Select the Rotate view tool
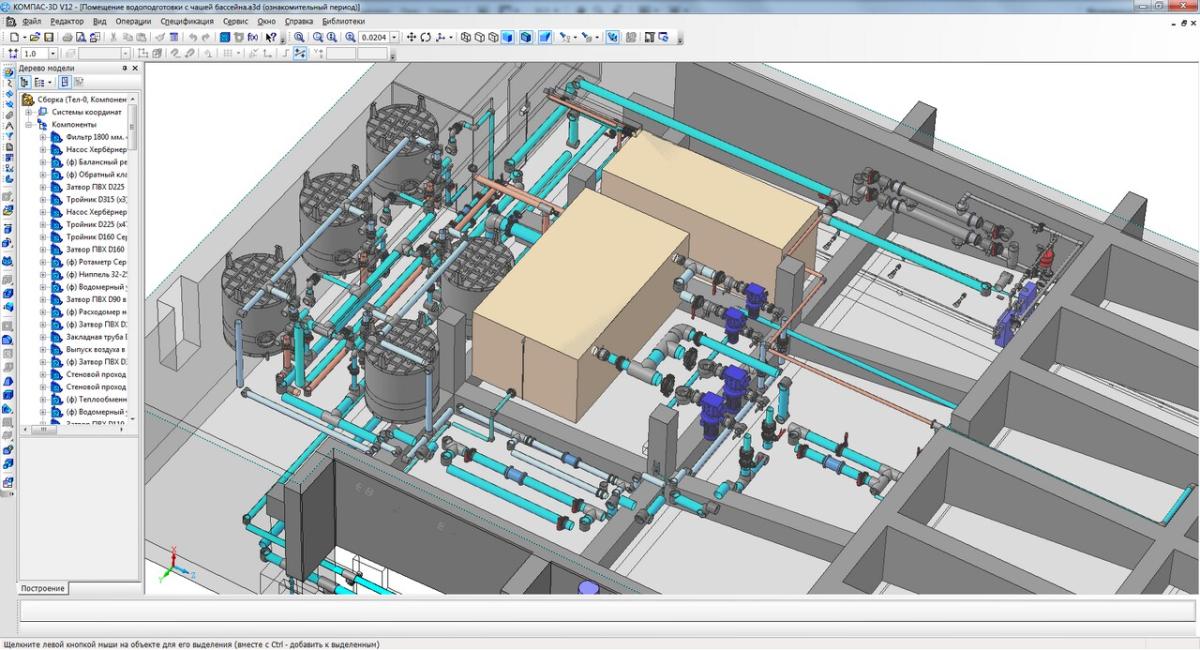This screenshot has width=1200, height=650. click(425, 37)
